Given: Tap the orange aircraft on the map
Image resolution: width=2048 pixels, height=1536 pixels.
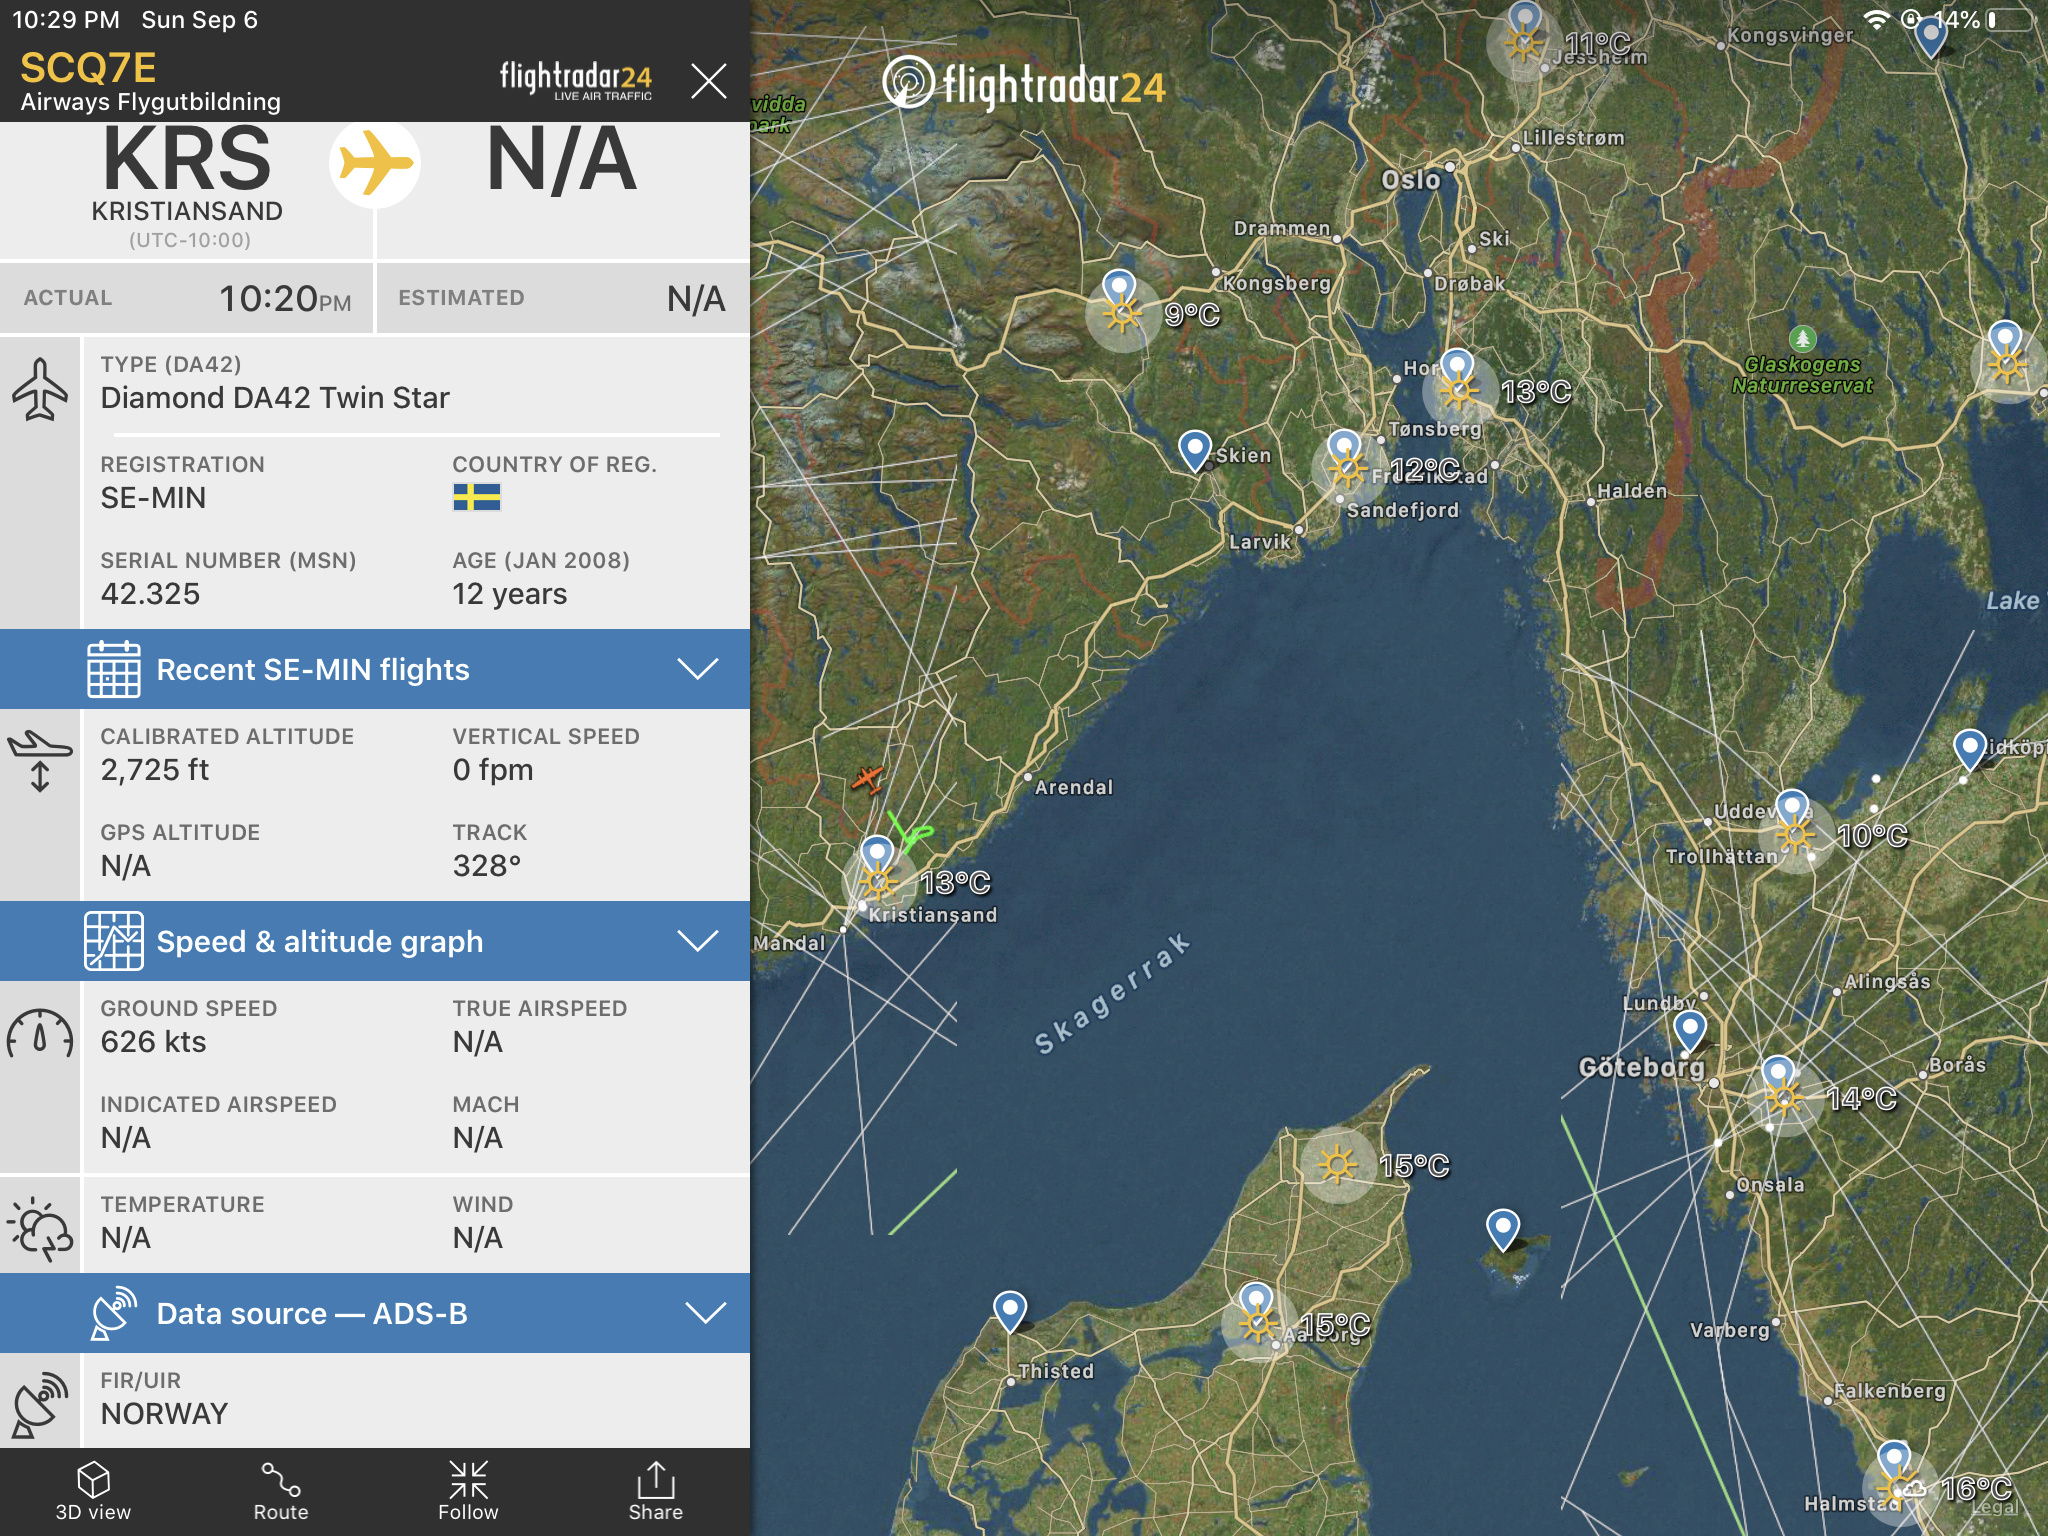Looking at the screenshot, I should coord(867,777).
